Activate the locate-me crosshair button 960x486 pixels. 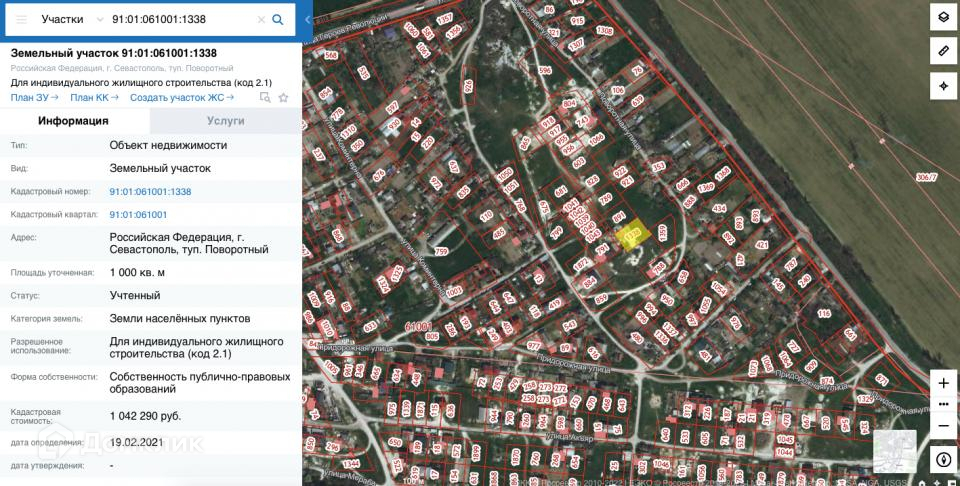click(x=943, y=86)
